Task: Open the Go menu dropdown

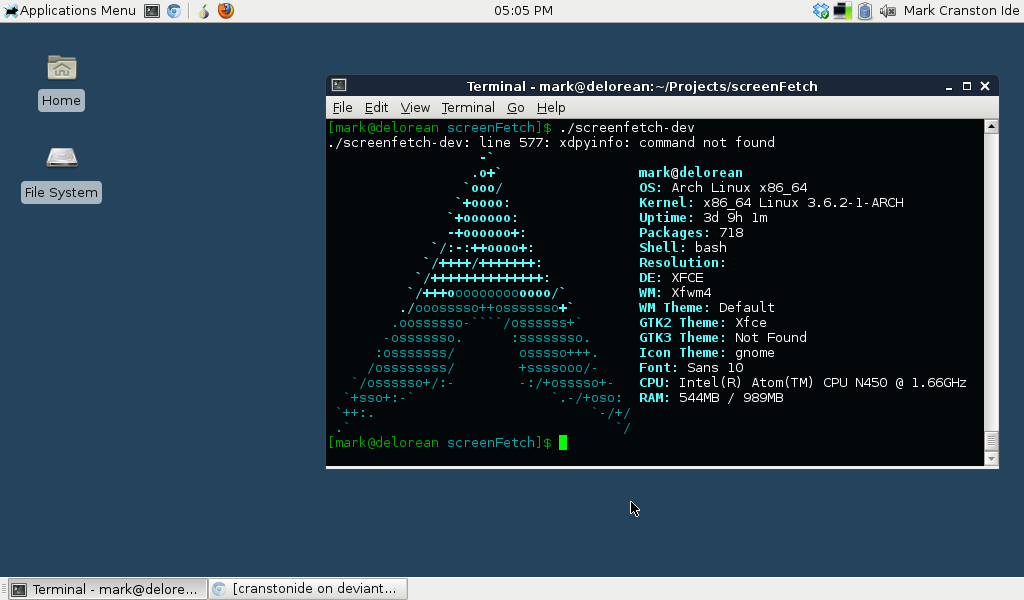Action: pos(515,107)
